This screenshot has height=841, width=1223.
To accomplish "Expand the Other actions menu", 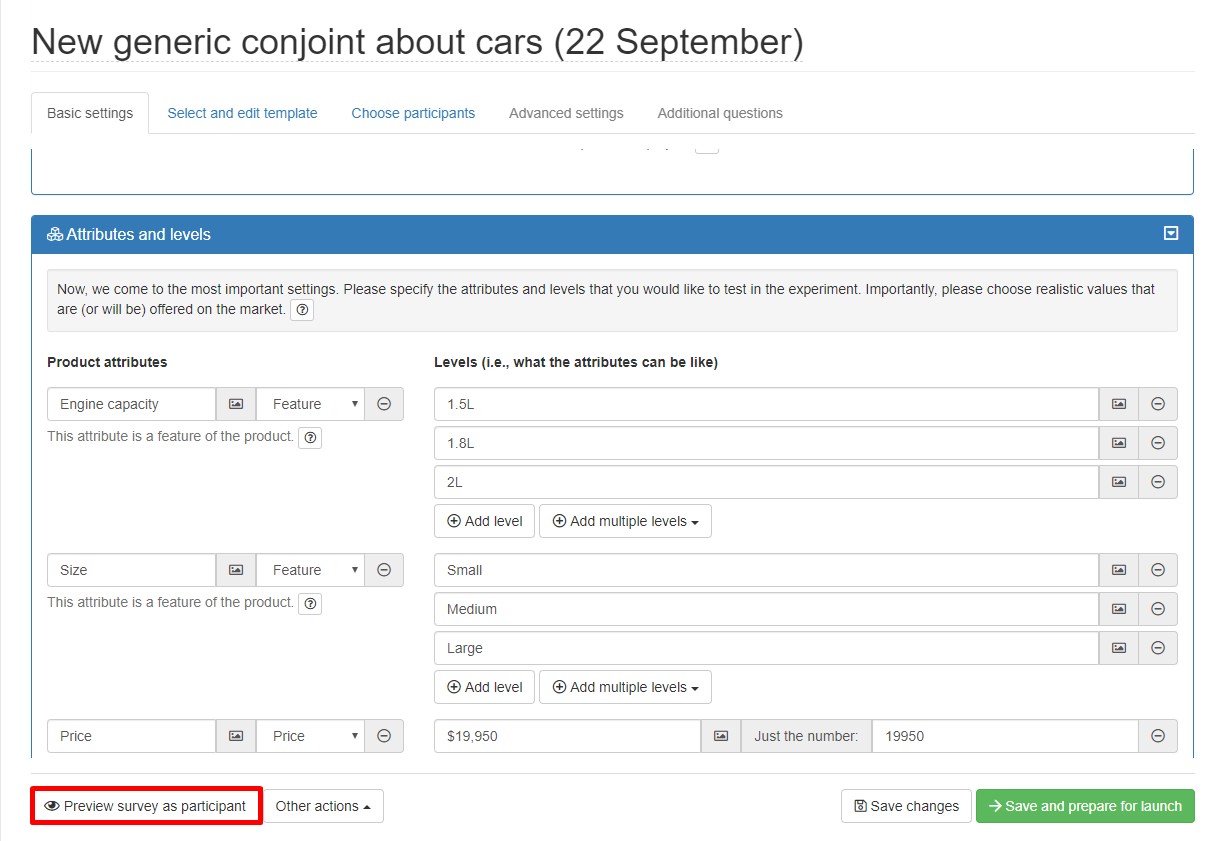I will 323,806.
